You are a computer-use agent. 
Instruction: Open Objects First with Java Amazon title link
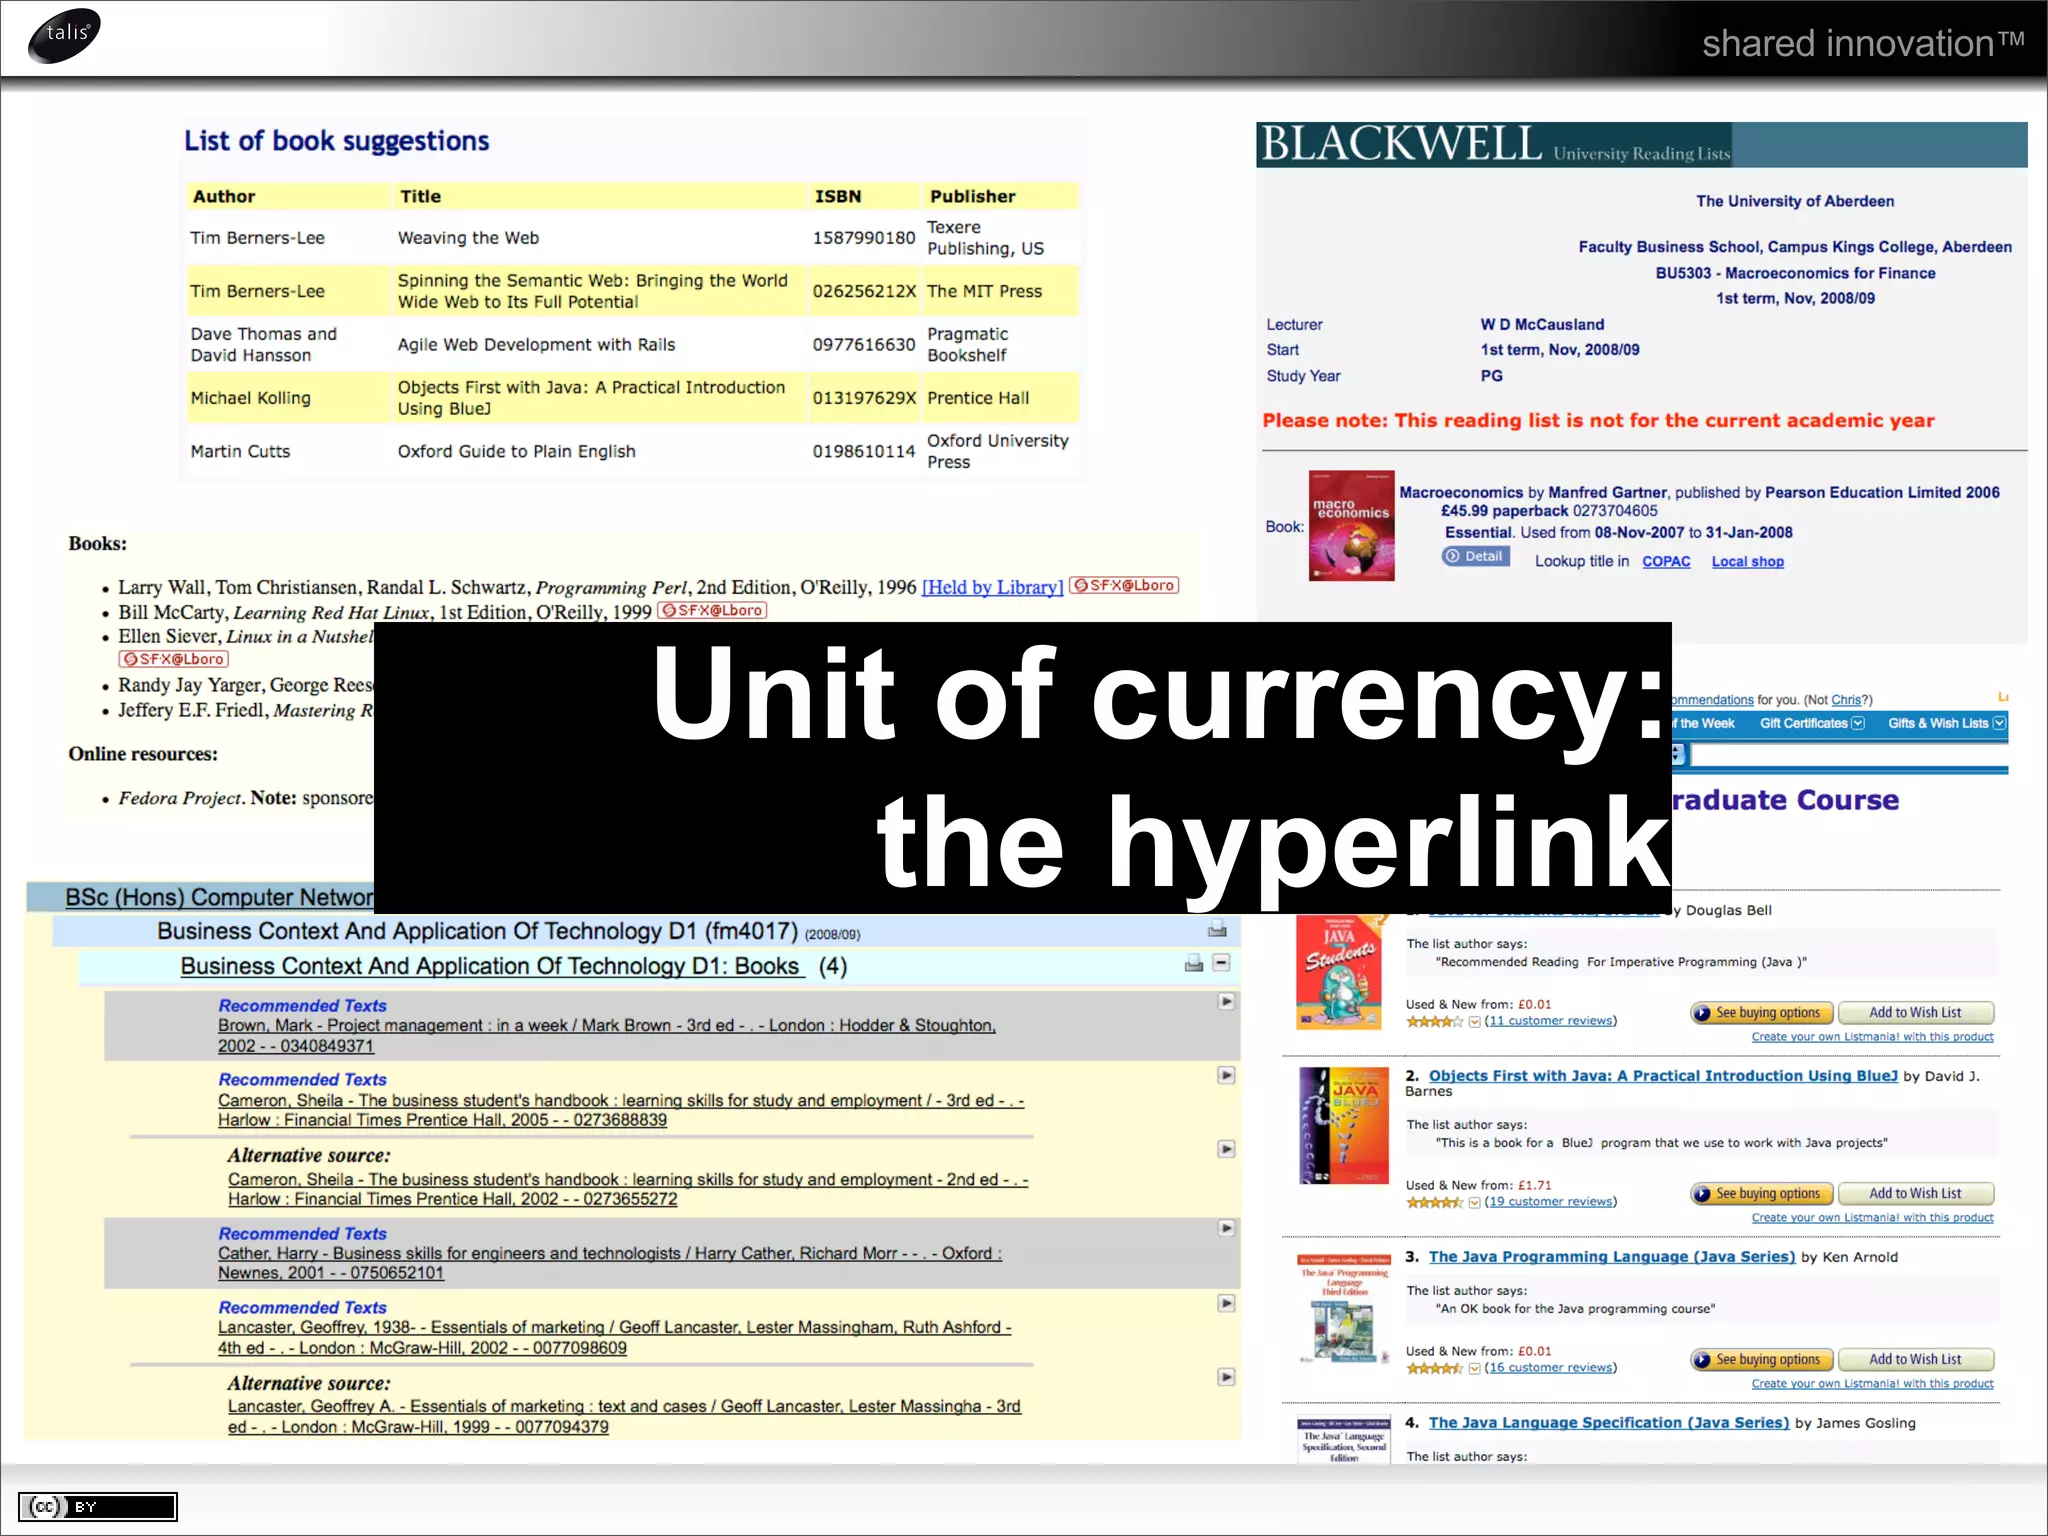pyautogui.click(x=1663, y=1076)
